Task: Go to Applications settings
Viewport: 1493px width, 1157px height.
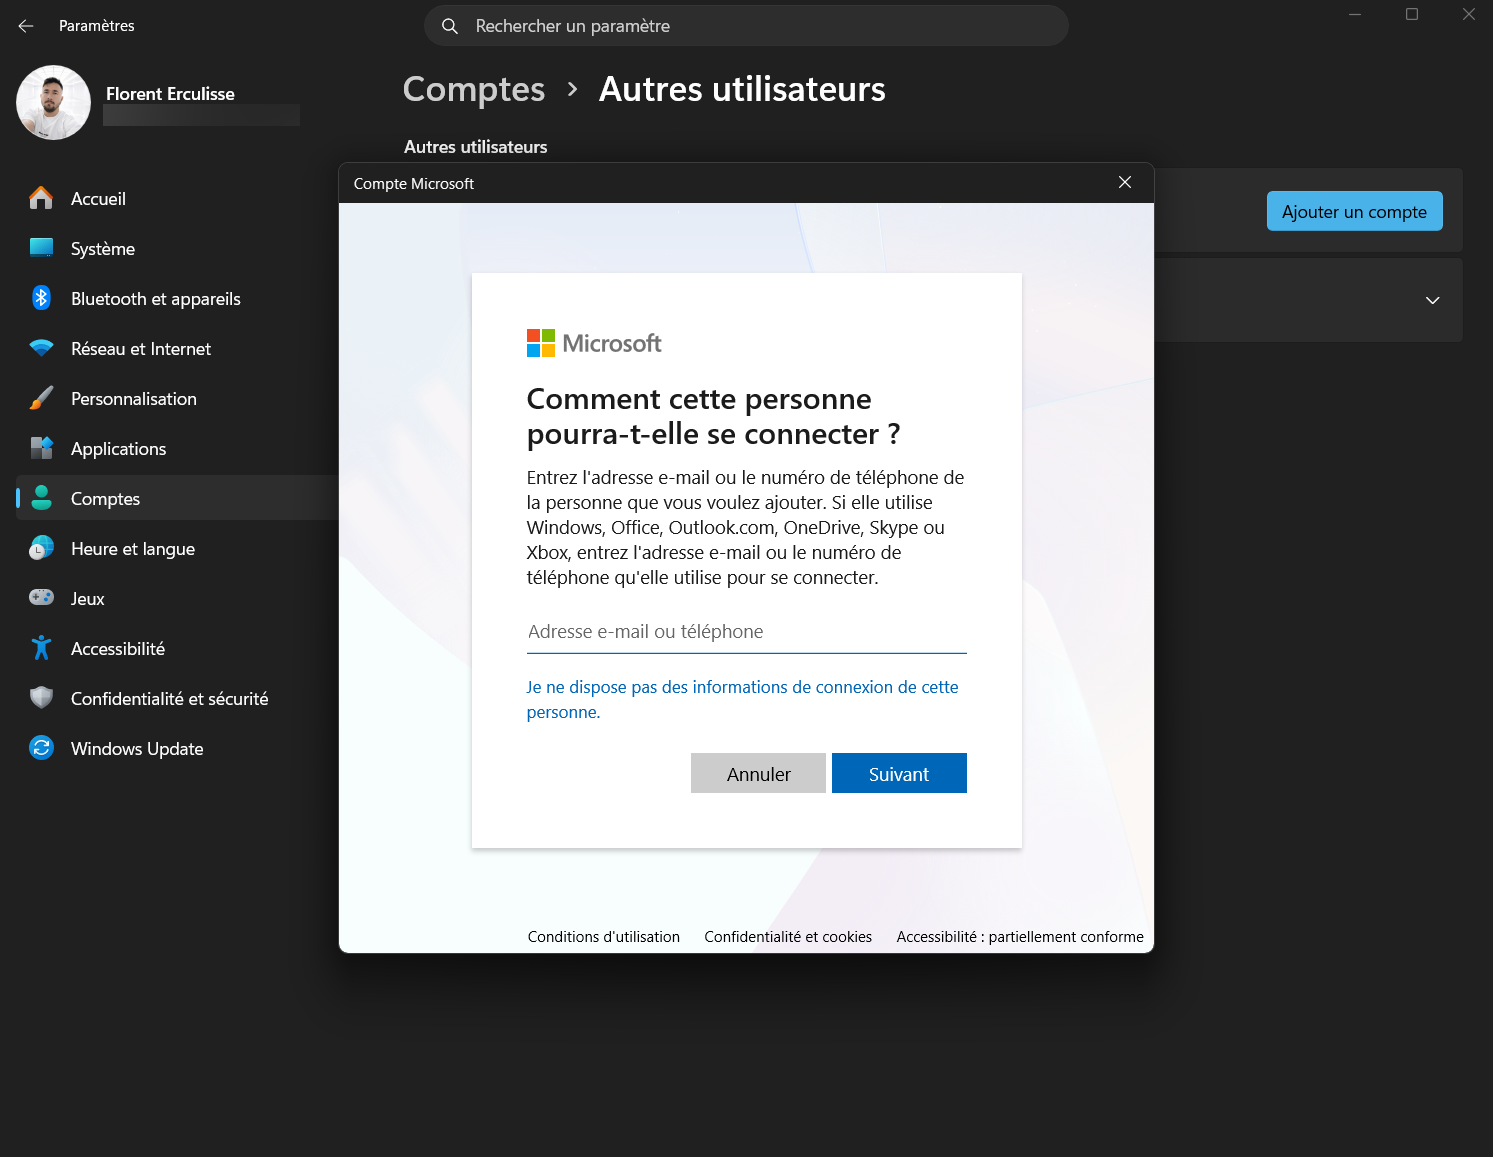Action: [x=118, y=449]
